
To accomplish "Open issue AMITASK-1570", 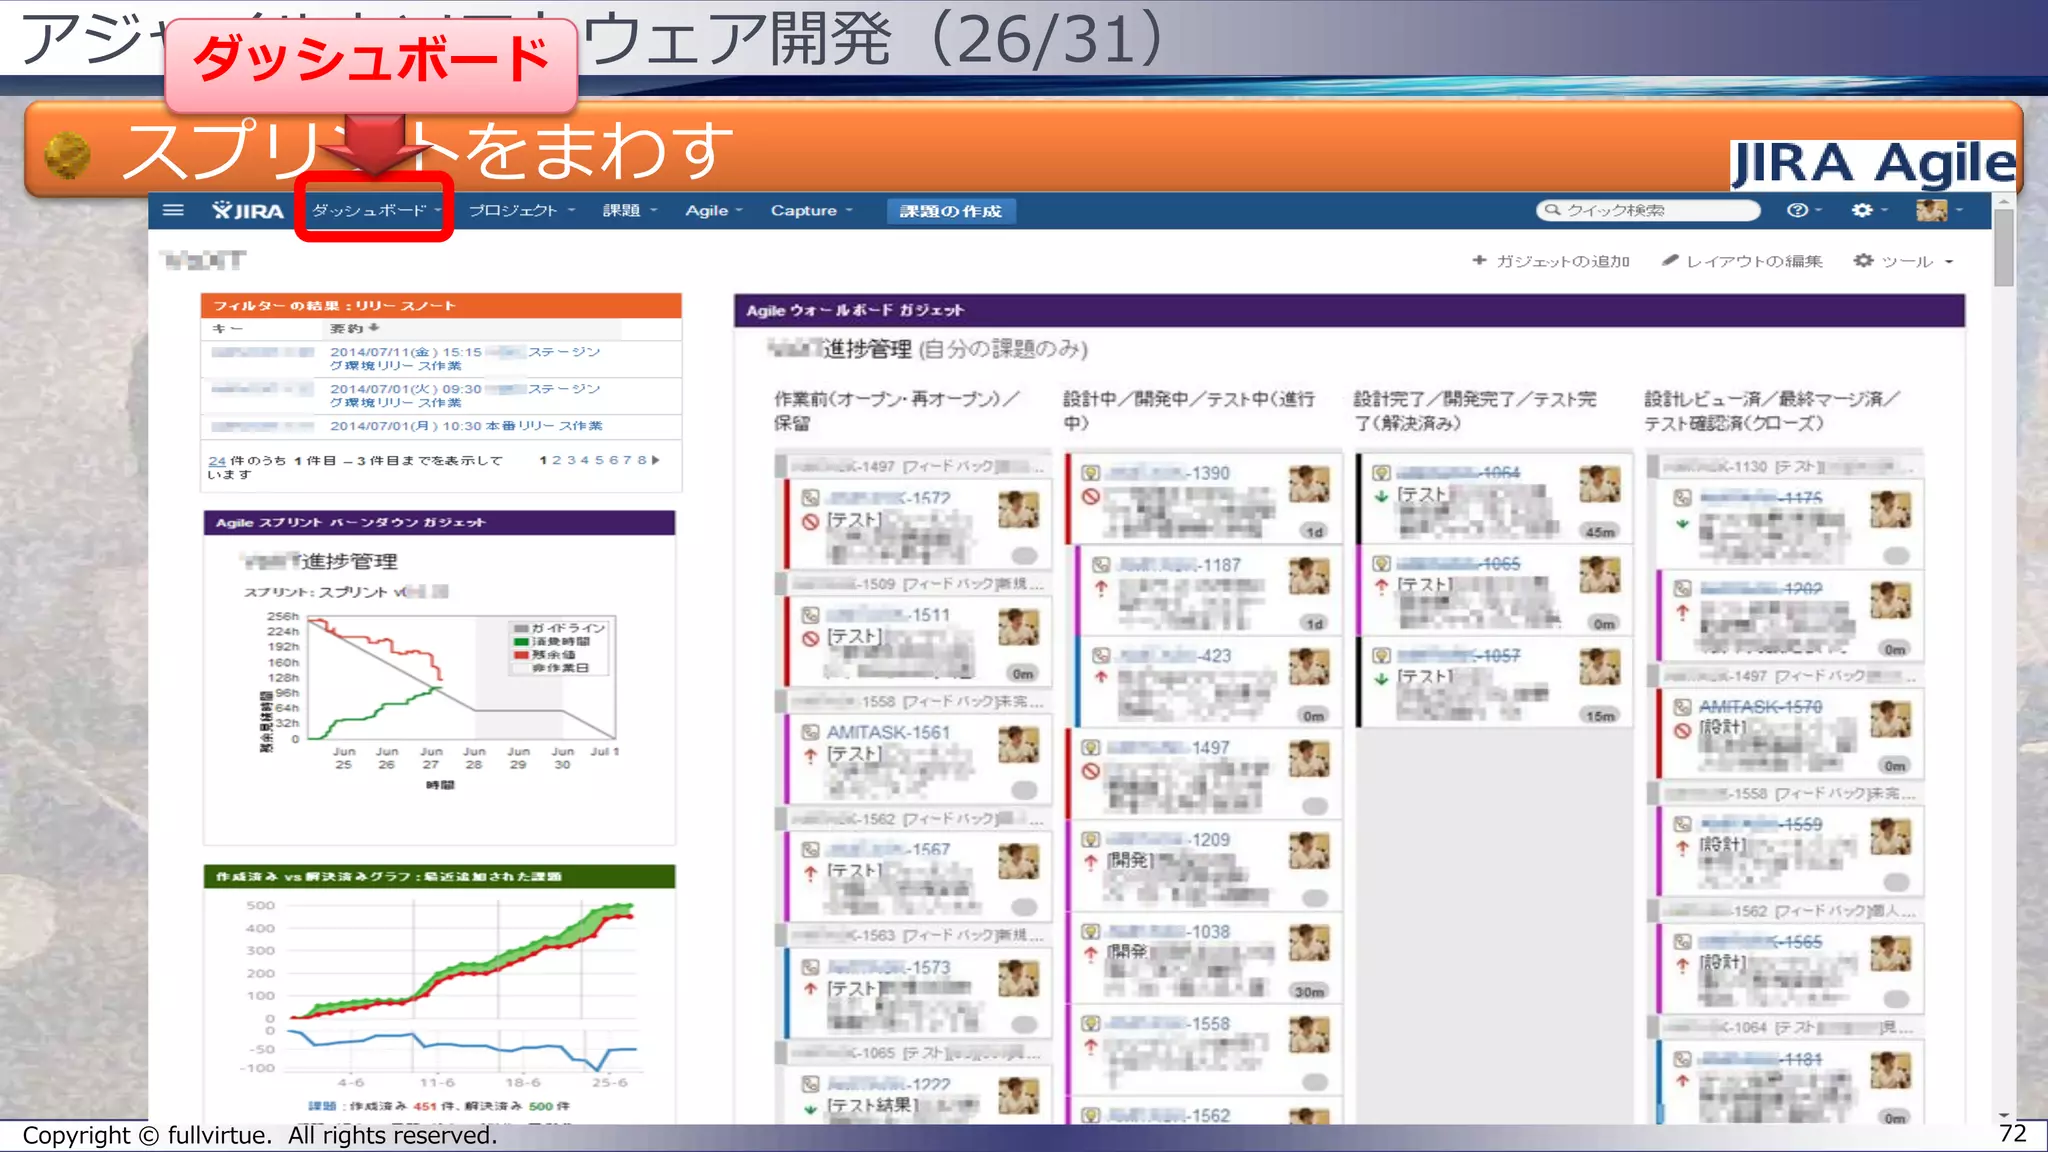I will (1760, 707).
